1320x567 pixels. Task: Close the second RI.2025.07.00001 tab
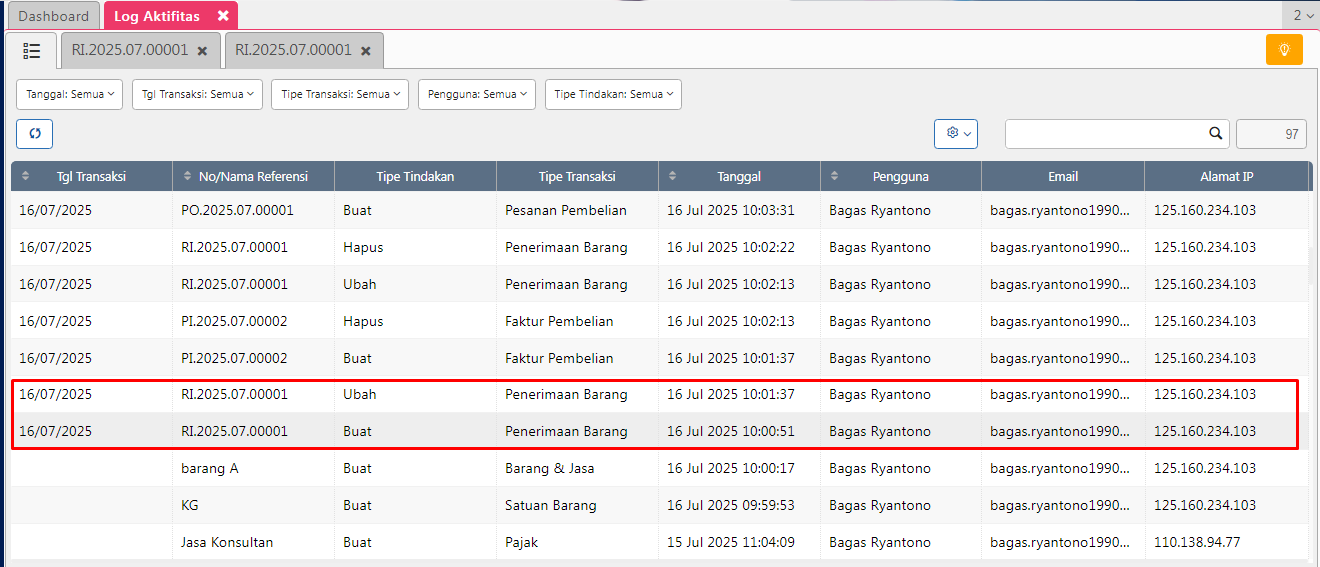tap(366, 51)
